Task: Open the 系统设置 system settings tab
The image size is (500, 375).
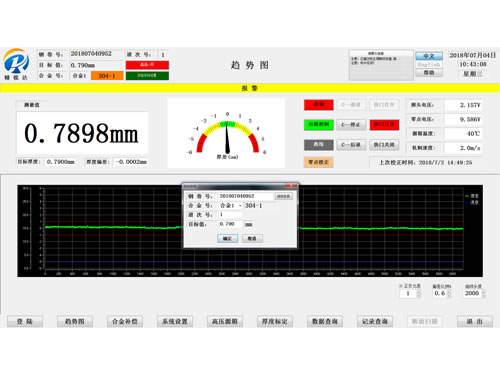Action: 175,321
